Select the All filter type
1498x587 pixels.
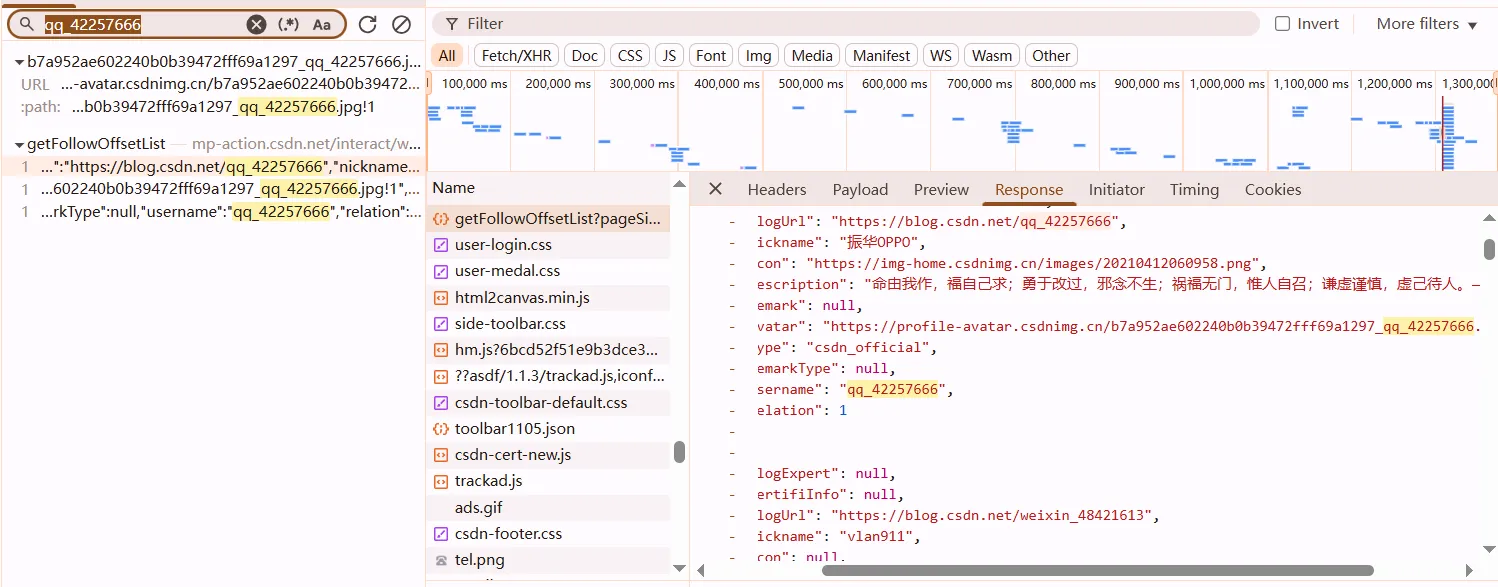pyautogui.click(x=446, y=56)
